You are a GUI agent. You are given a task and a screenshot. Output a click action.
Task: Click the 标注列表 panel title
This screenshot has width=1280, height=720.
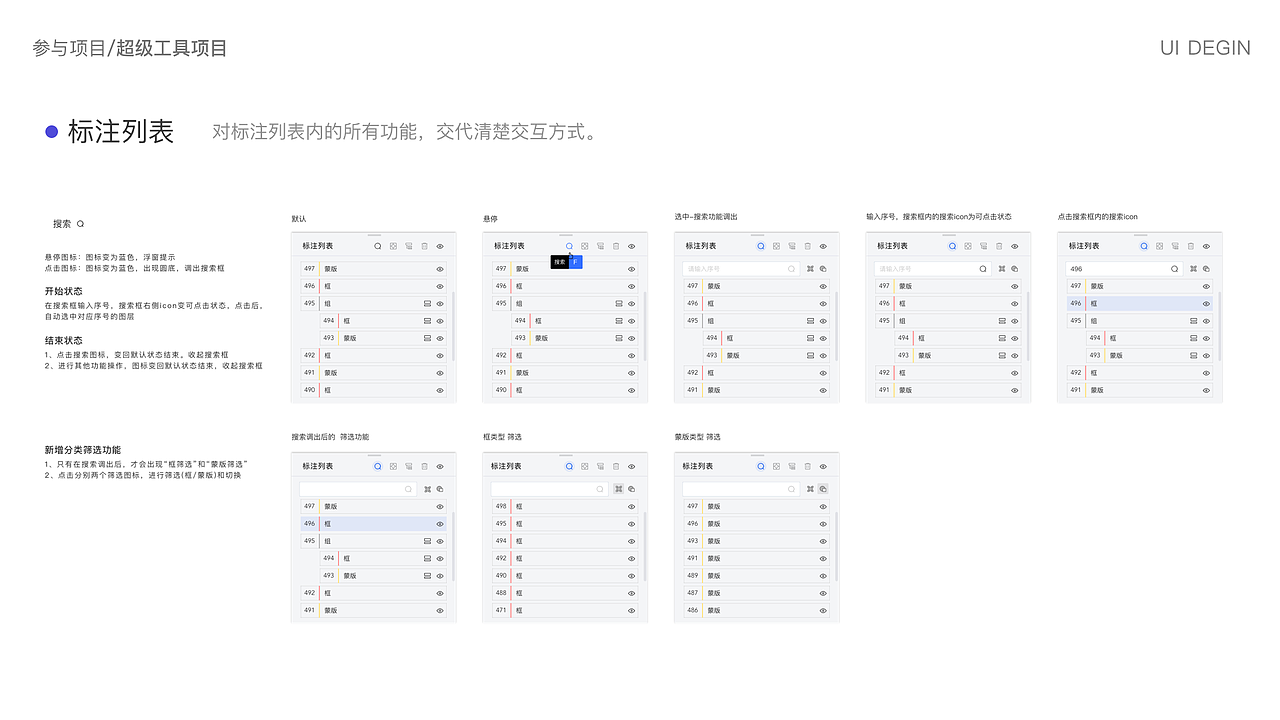pos(318,245)
